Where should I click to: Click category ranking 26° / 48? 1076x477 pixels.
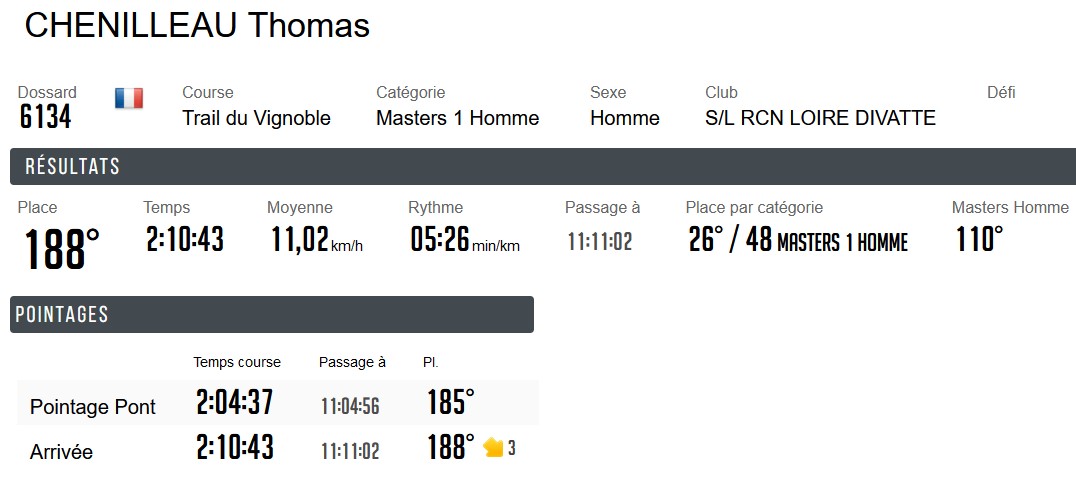(730, 240)
